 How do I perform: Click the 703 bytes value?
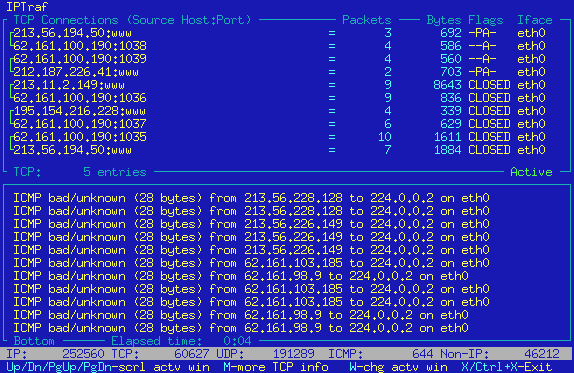(x=451, y=72)
